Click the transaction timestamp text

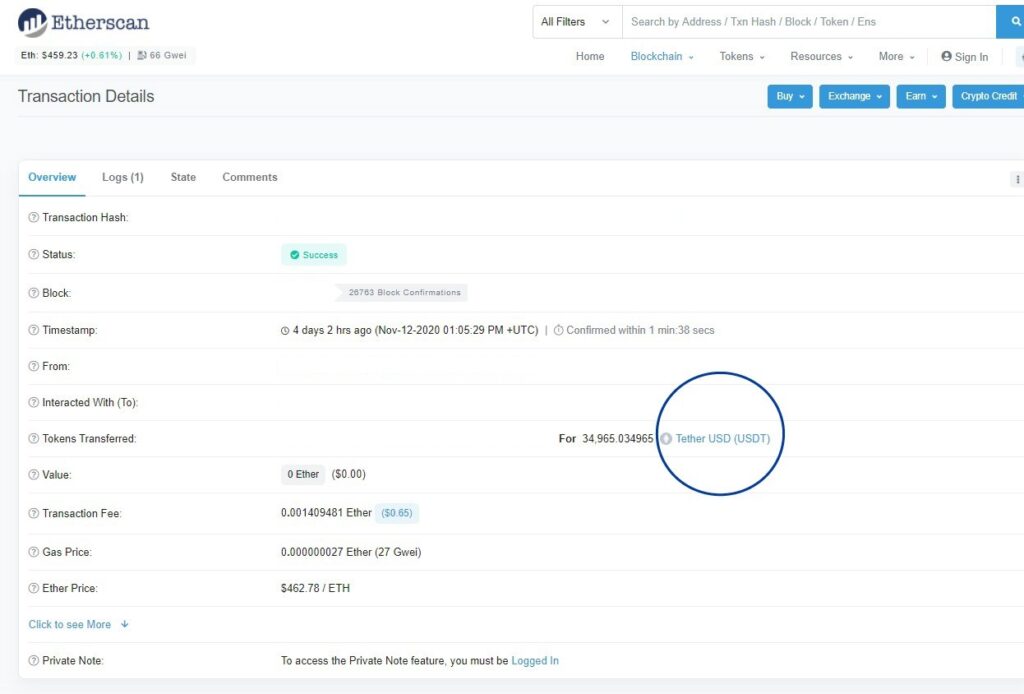415,330
